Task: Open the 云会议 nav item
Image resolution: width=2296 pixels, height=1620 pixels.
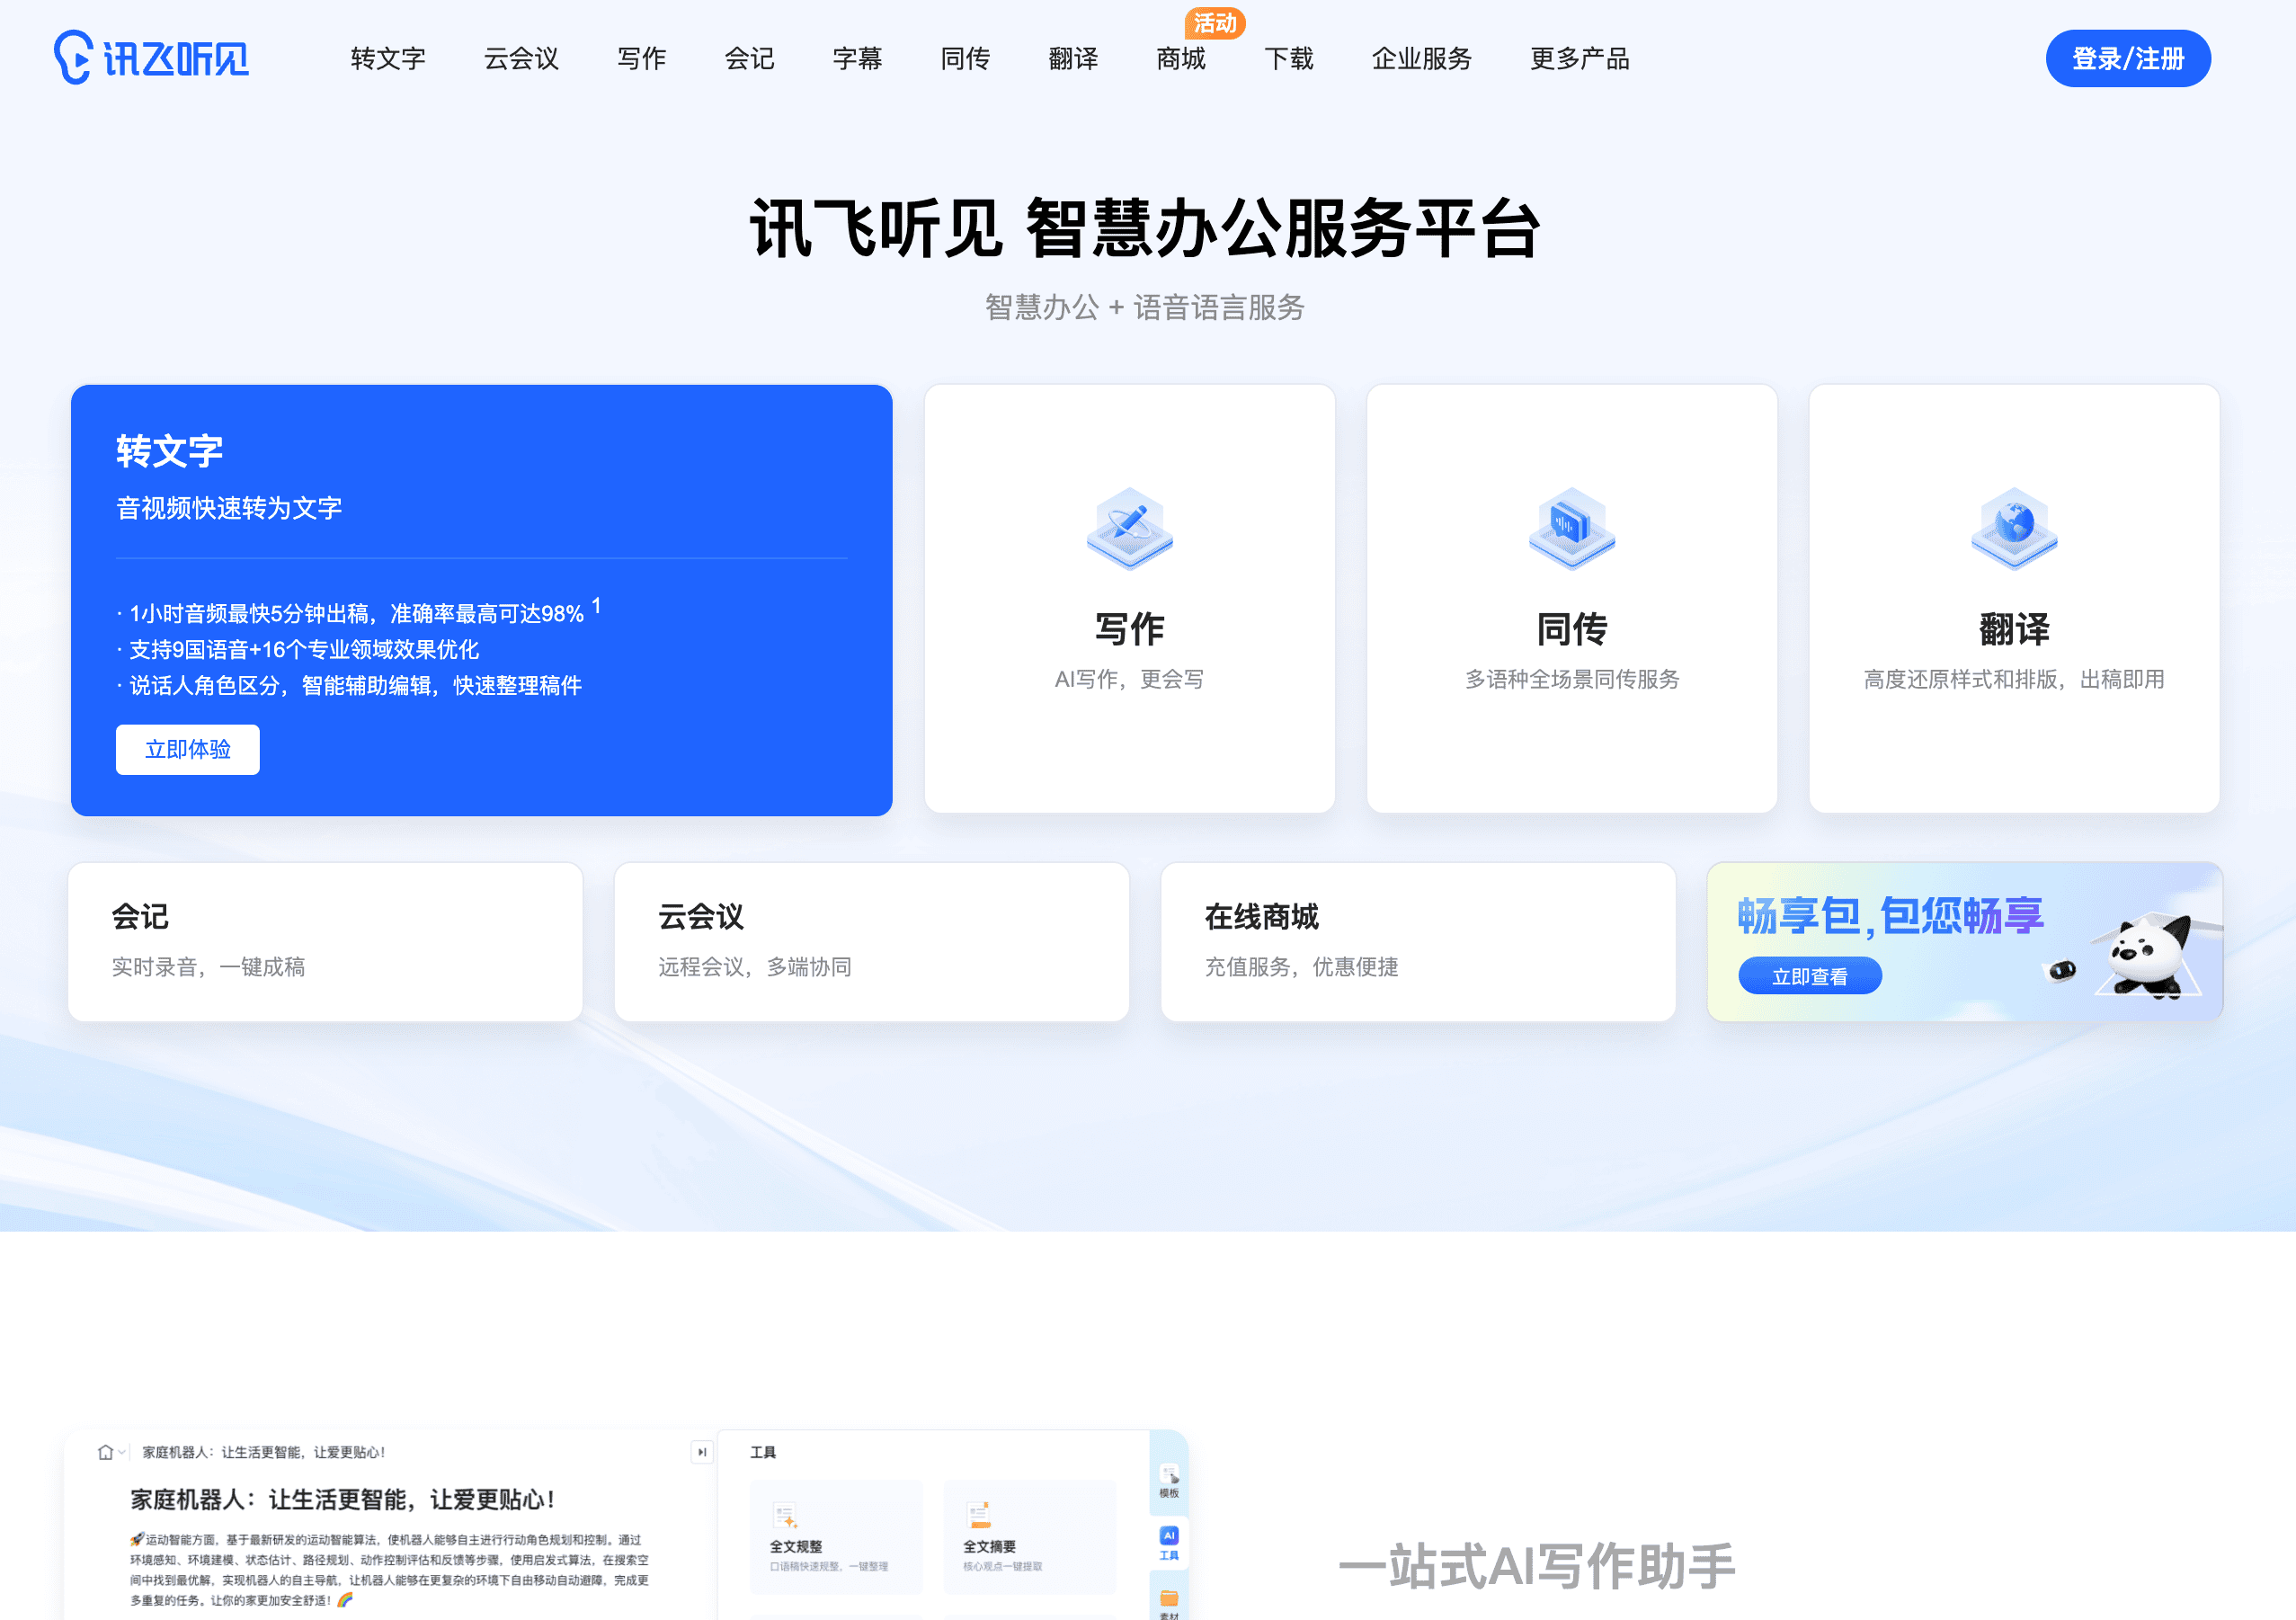Action: [x=521, y=59]
